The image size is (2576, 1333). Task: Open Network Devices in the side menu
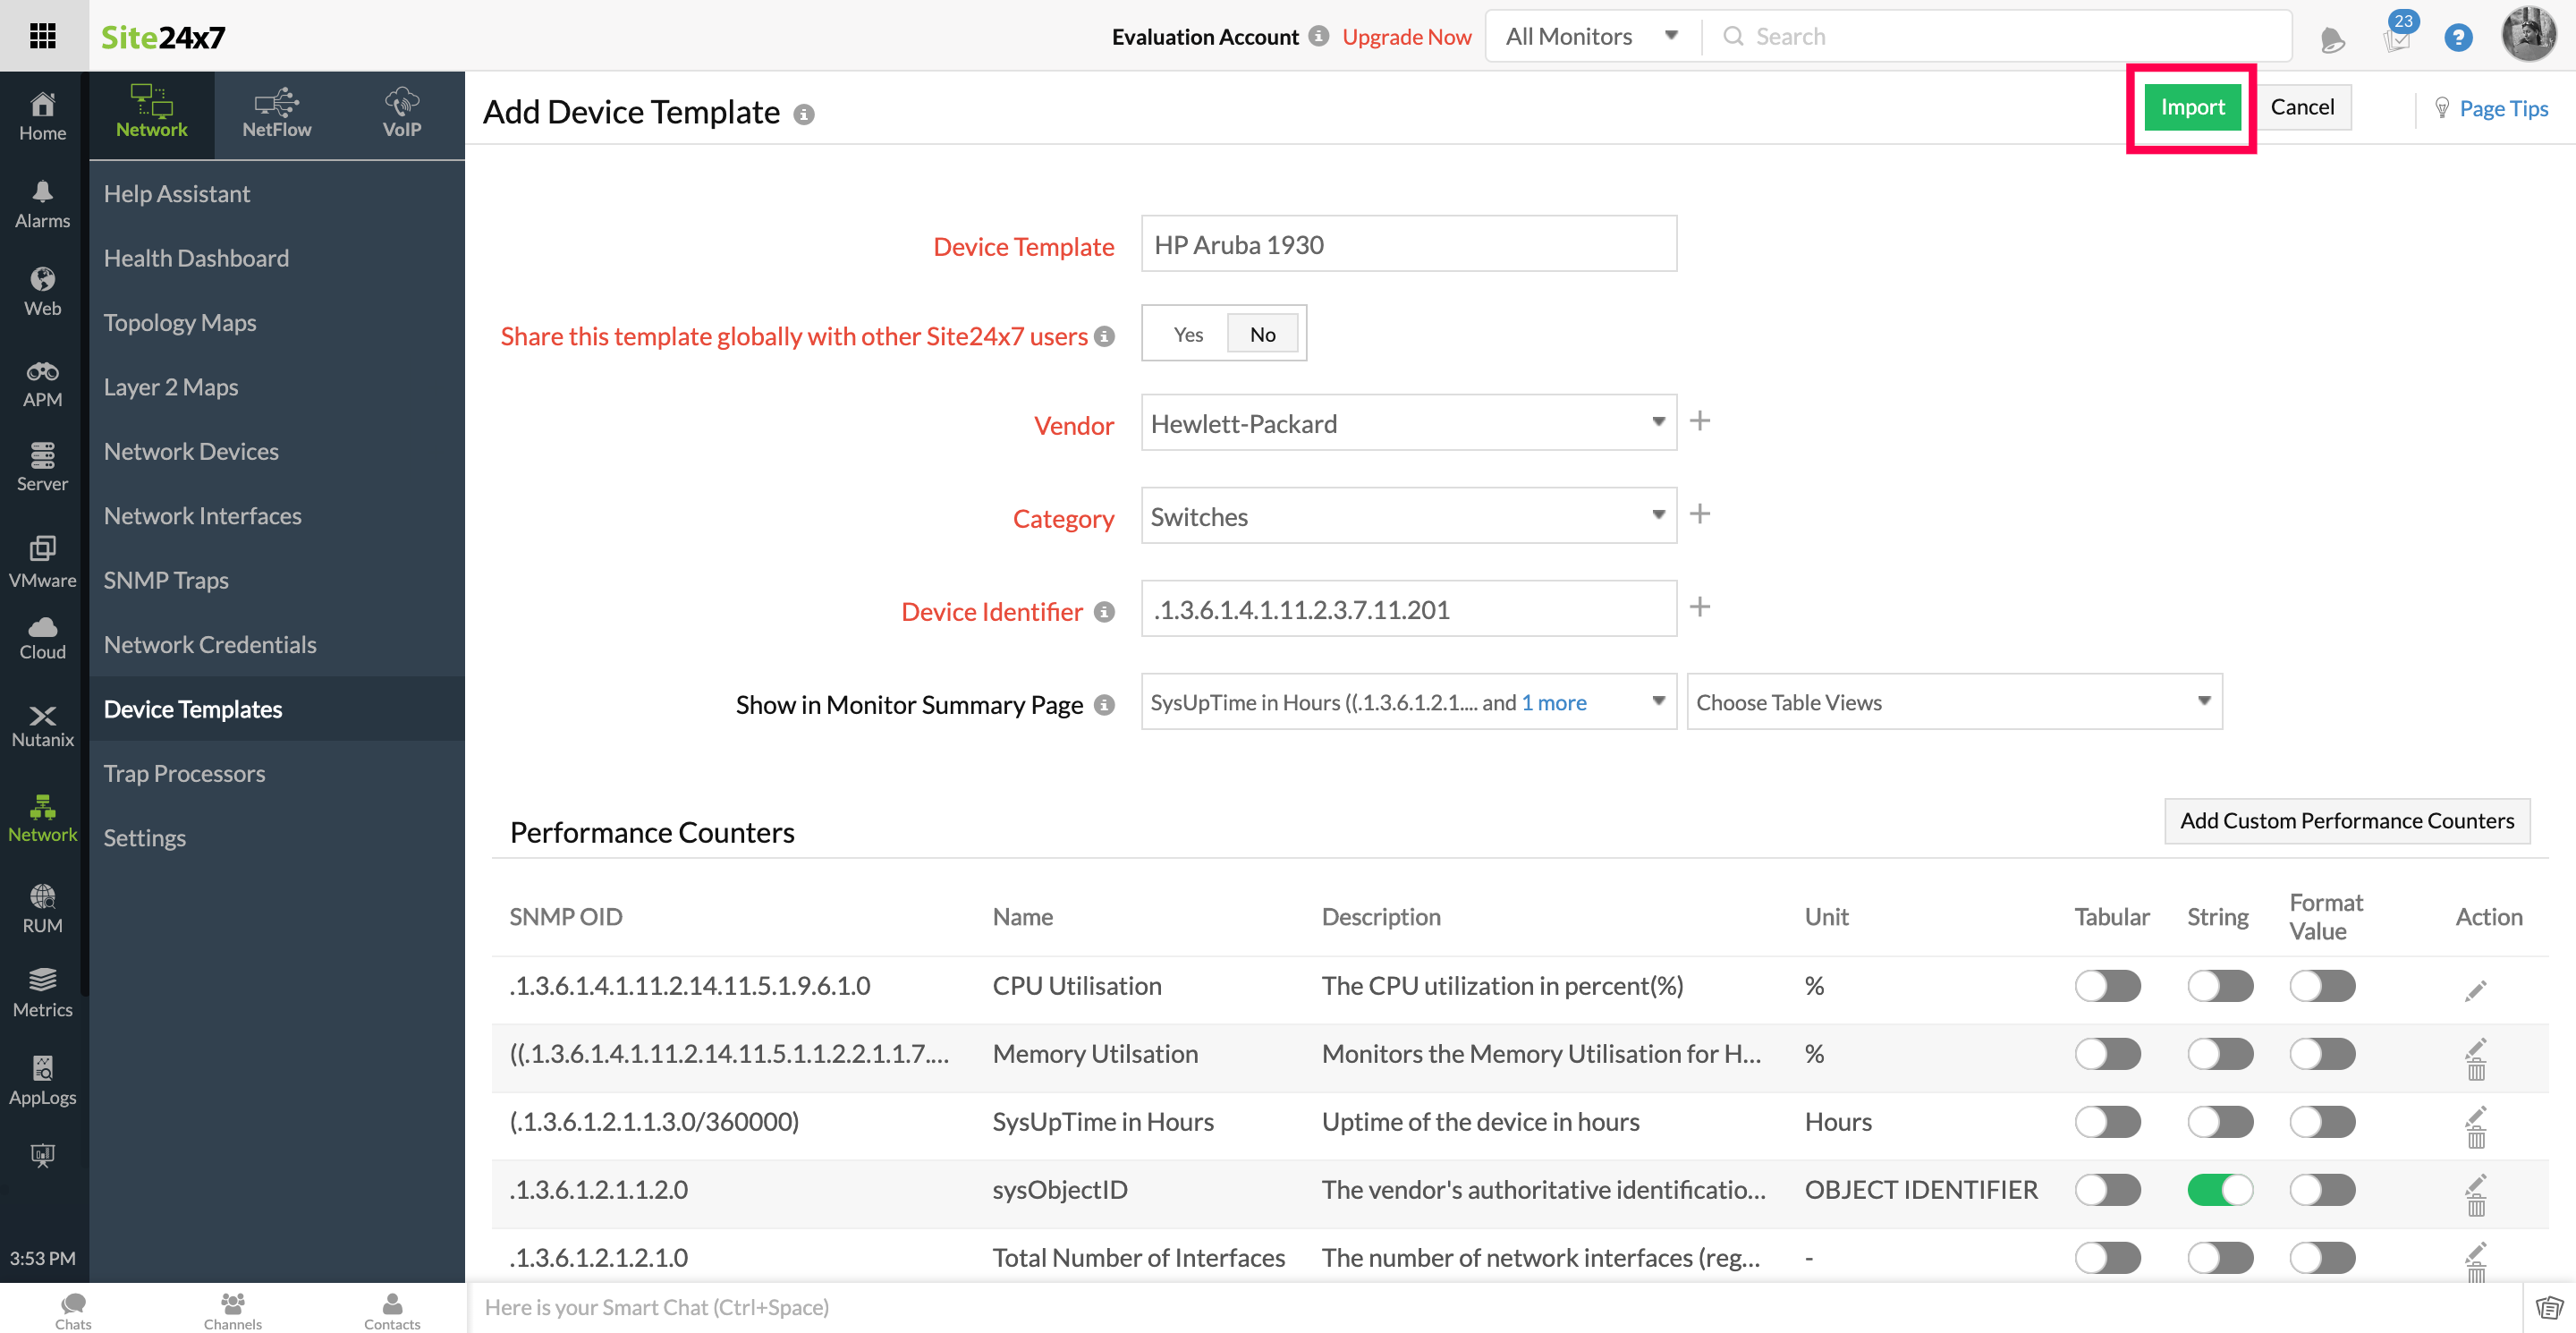pos(191,451)
